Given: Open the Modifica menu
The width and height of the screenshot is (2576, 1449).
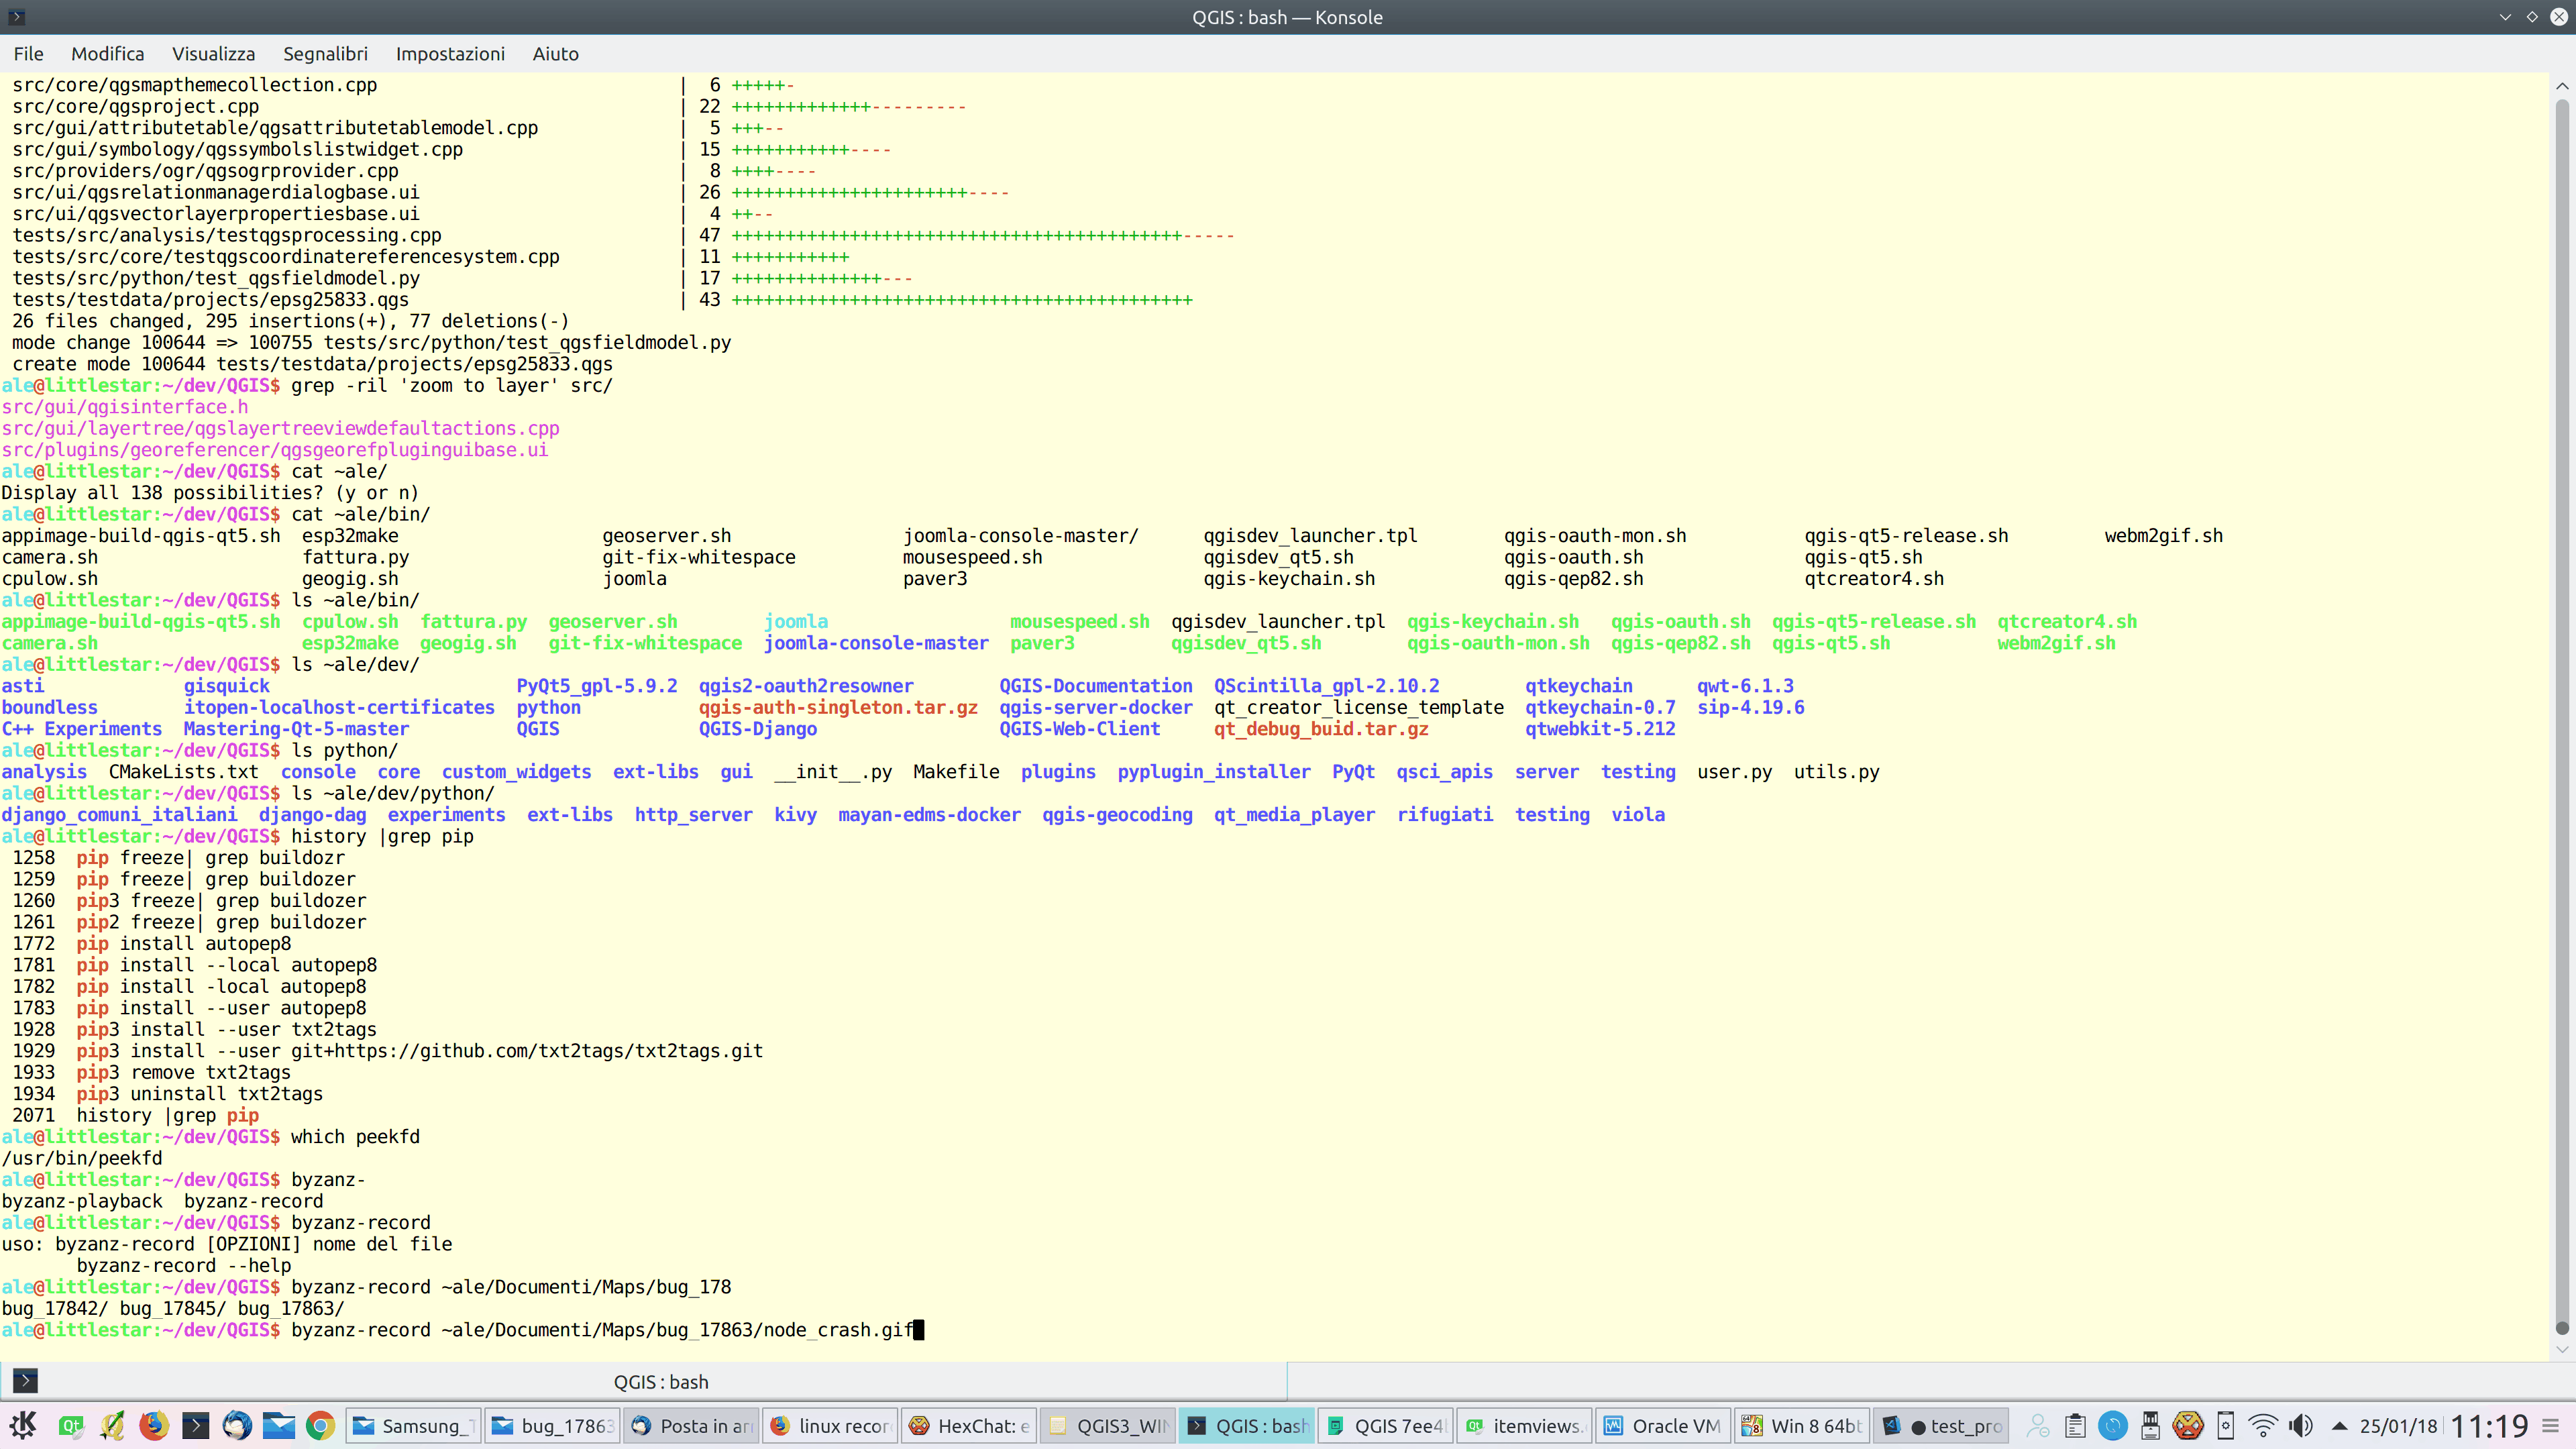Looking at the screenshot, I should [x=108, y=54].
